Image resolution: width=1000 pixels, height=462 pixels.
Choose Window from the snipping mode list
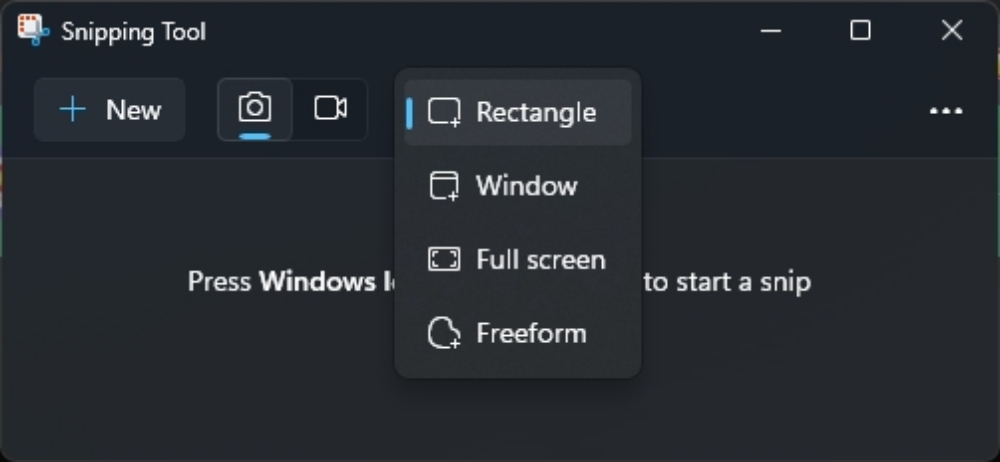pos(518,186)
